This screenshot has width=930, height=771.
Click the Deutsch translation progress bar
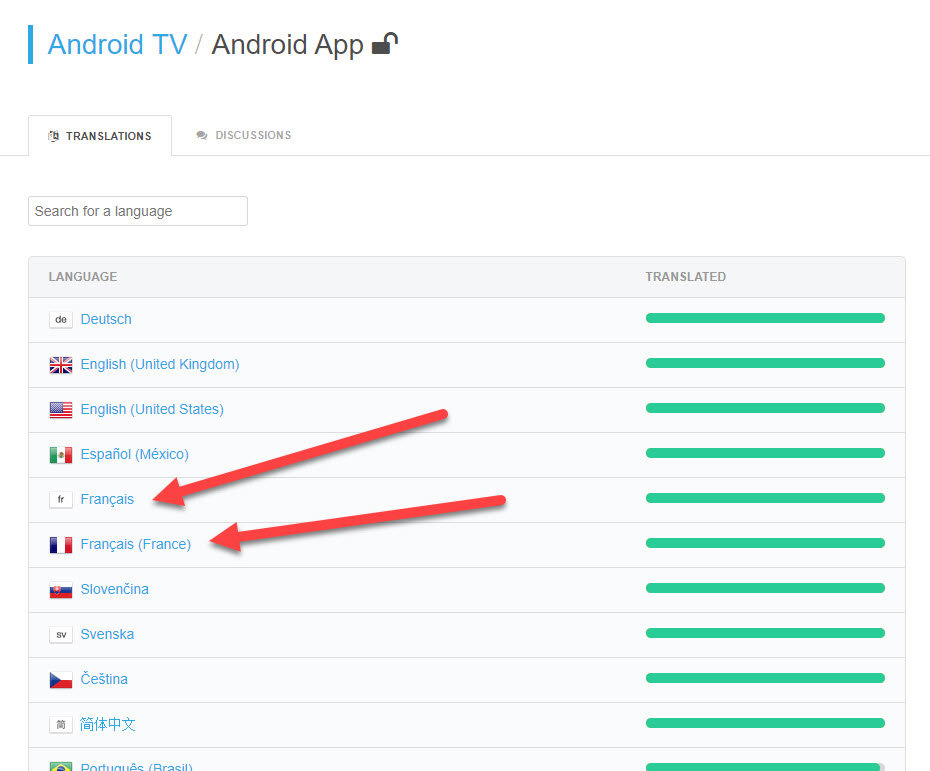(x=765, y=319)
